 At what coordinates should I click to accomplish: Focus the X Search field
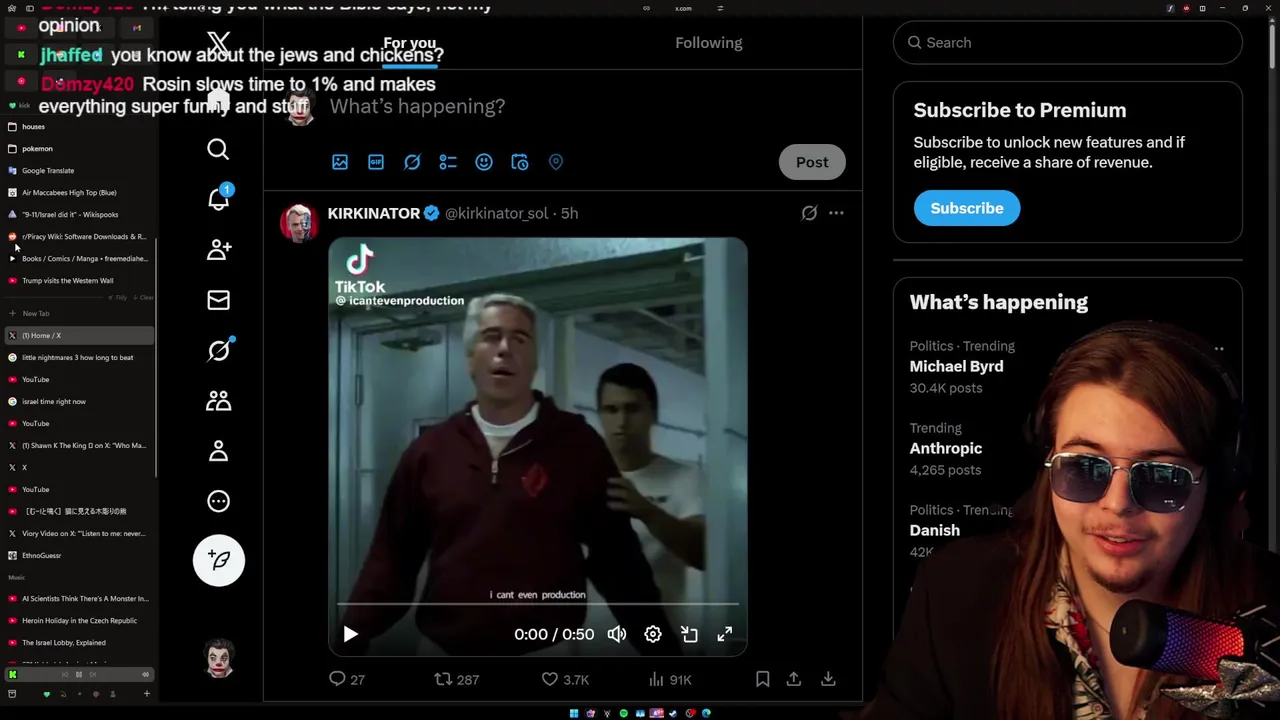tap(1068, 43)
